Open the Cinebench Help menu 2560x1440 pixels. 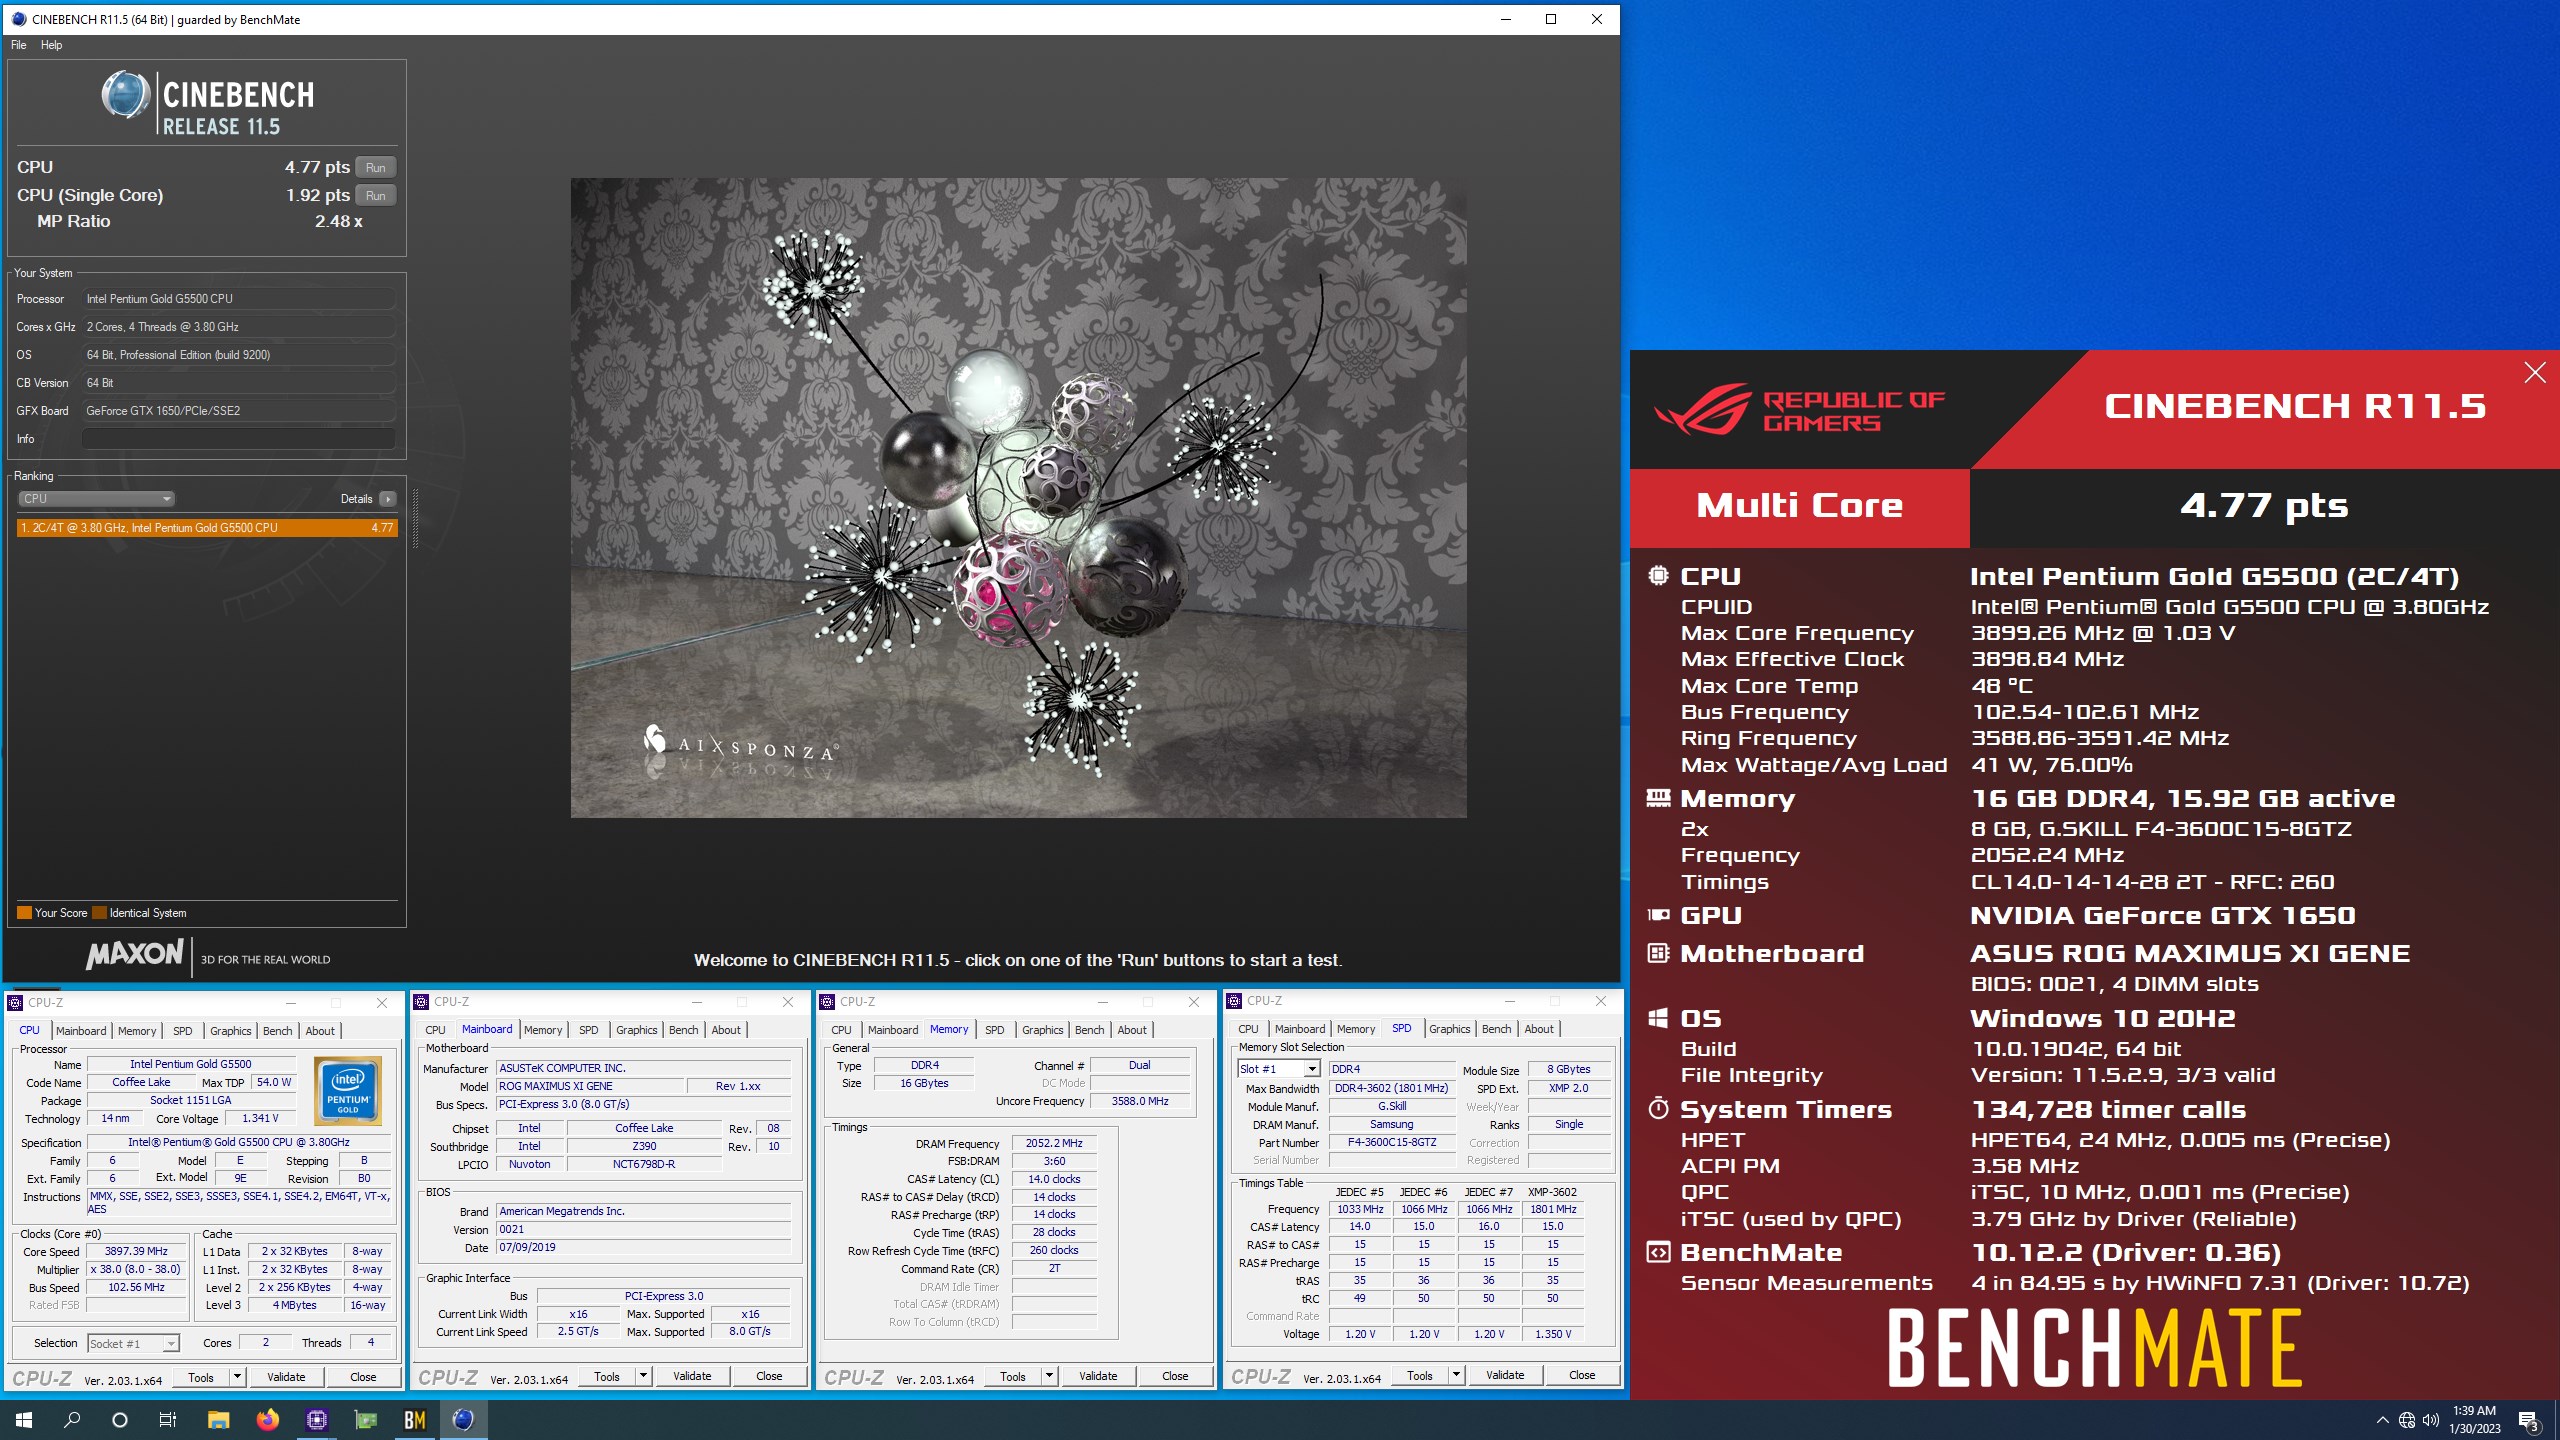click(x=51, y=45)
